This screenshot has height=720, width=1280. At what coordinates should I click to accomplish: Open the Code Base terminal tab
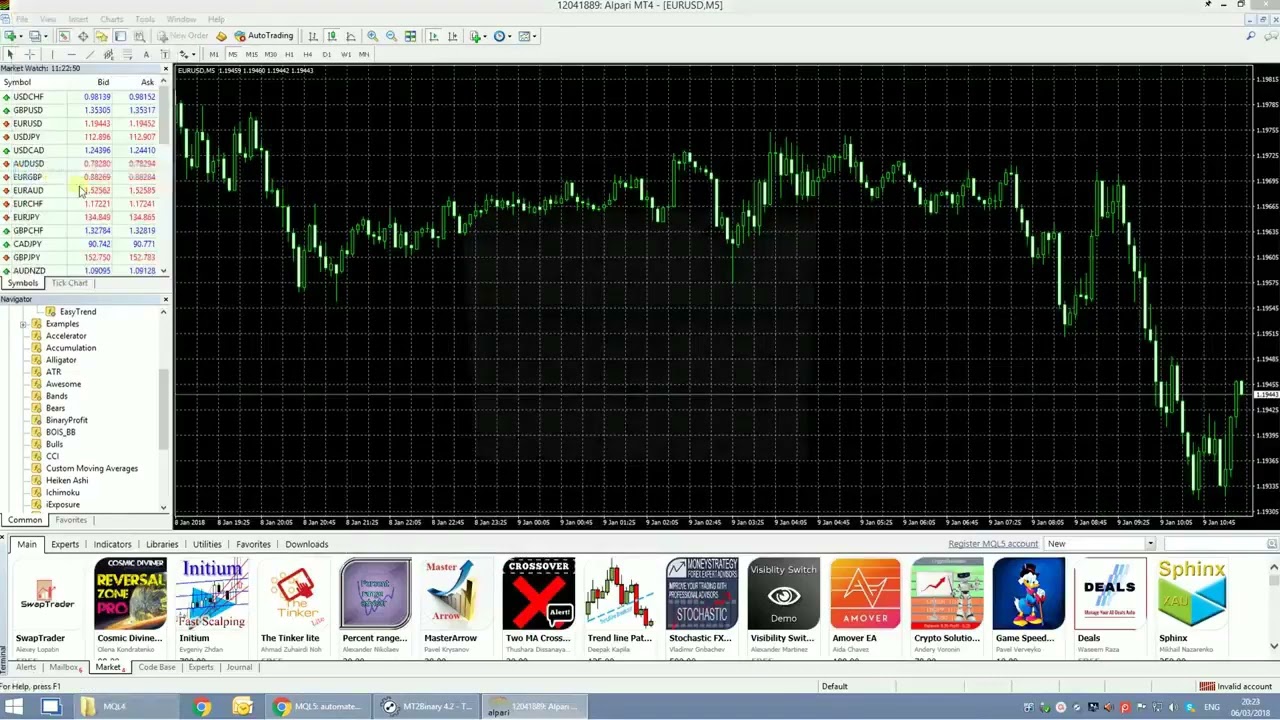156,667
